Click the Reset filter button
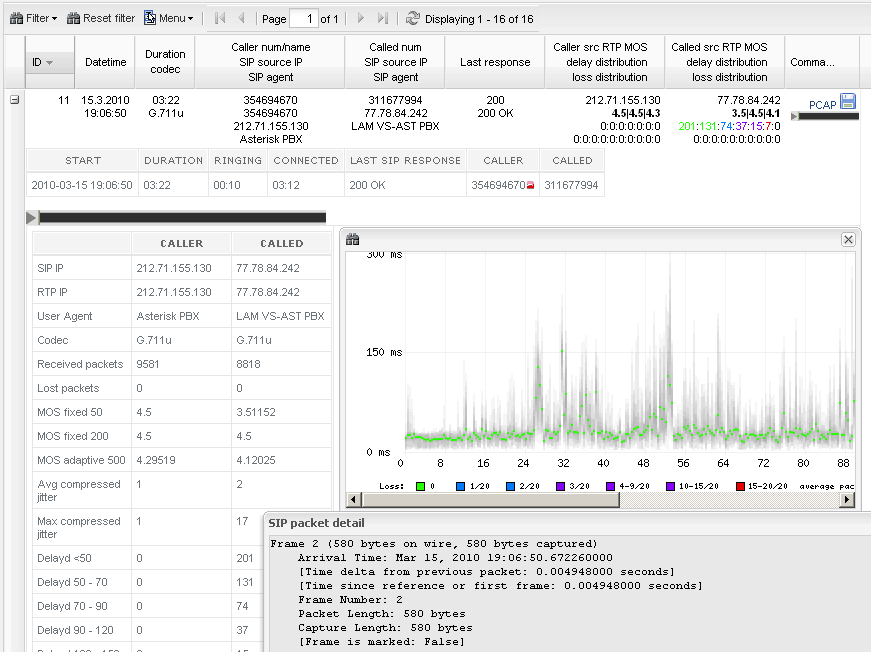The image size is (871, 652). tap(100, 18)
